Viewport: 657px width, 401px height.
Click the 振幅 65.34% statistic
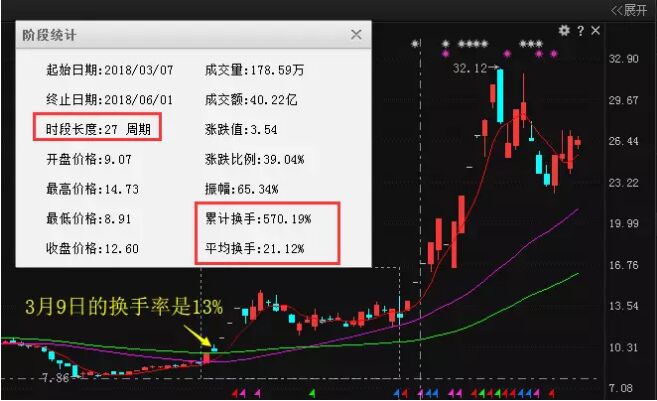point(241,188)
